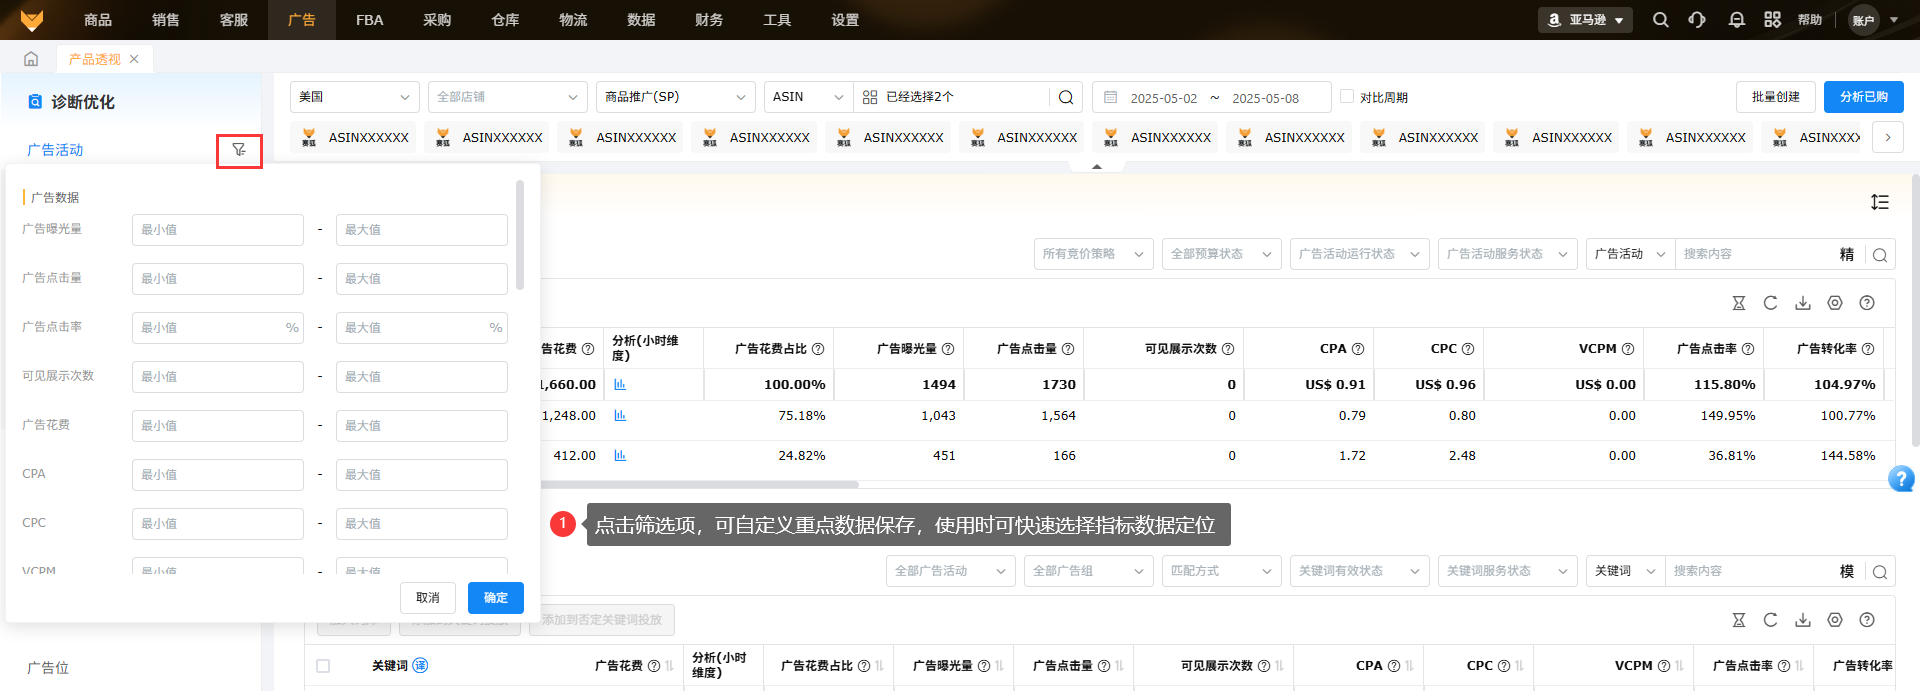Click the filter funnel icon beside 广告活动

tap(239, 150)
